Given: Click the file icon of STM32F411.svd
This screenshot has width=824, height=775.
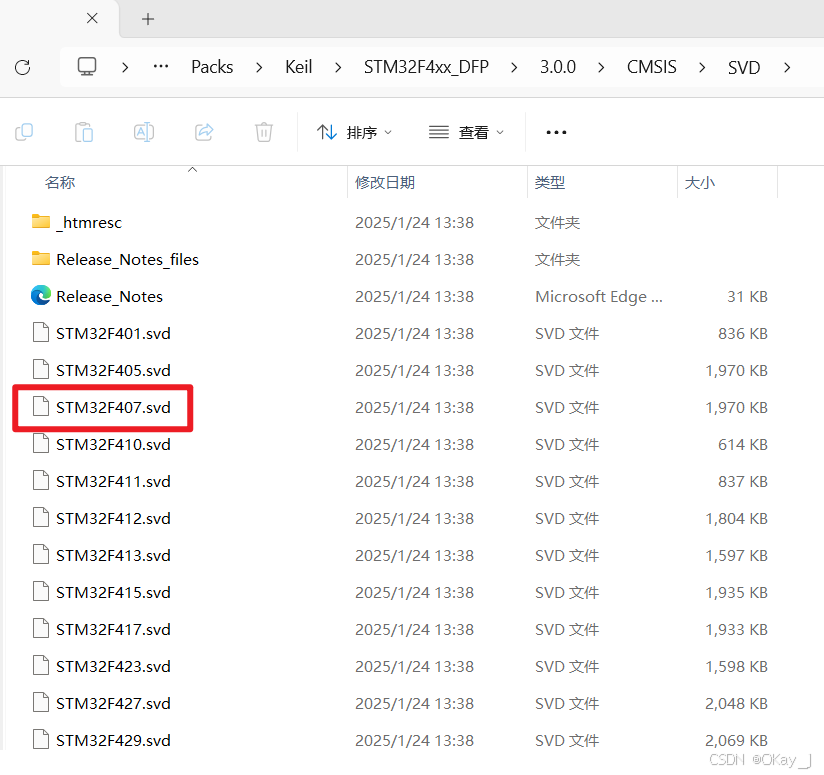Looking at the screenshot, I should 41,480.
